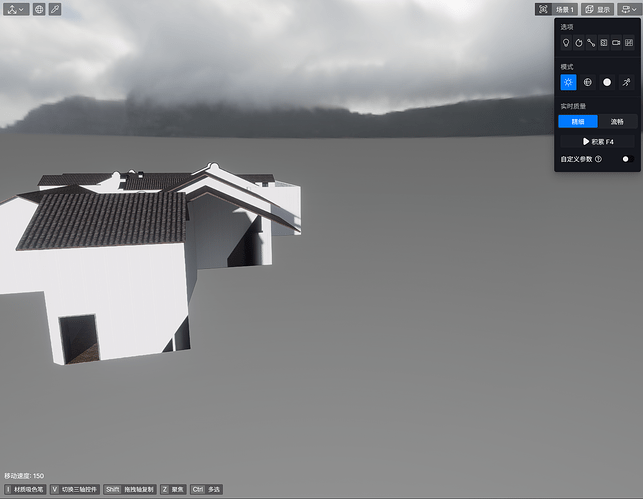Switch to the 流畅 quality tab
The image size is (643, 499).
pyautogui.click(x=617, y=121)
